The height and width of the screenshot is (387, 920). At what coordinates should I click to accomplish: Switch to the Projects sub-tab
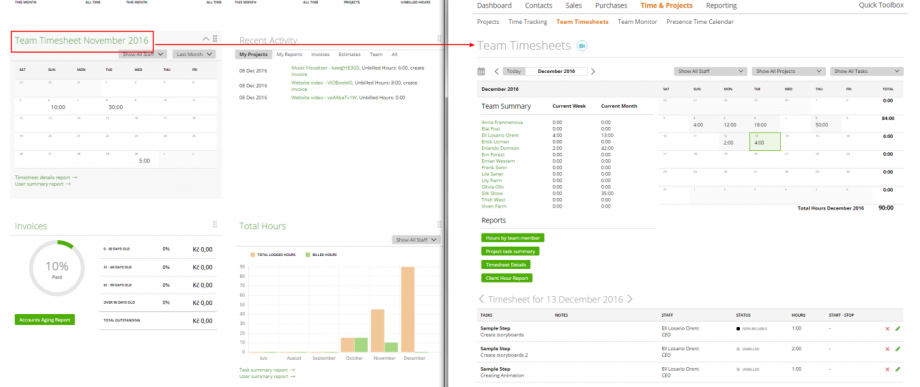point(488,22)
